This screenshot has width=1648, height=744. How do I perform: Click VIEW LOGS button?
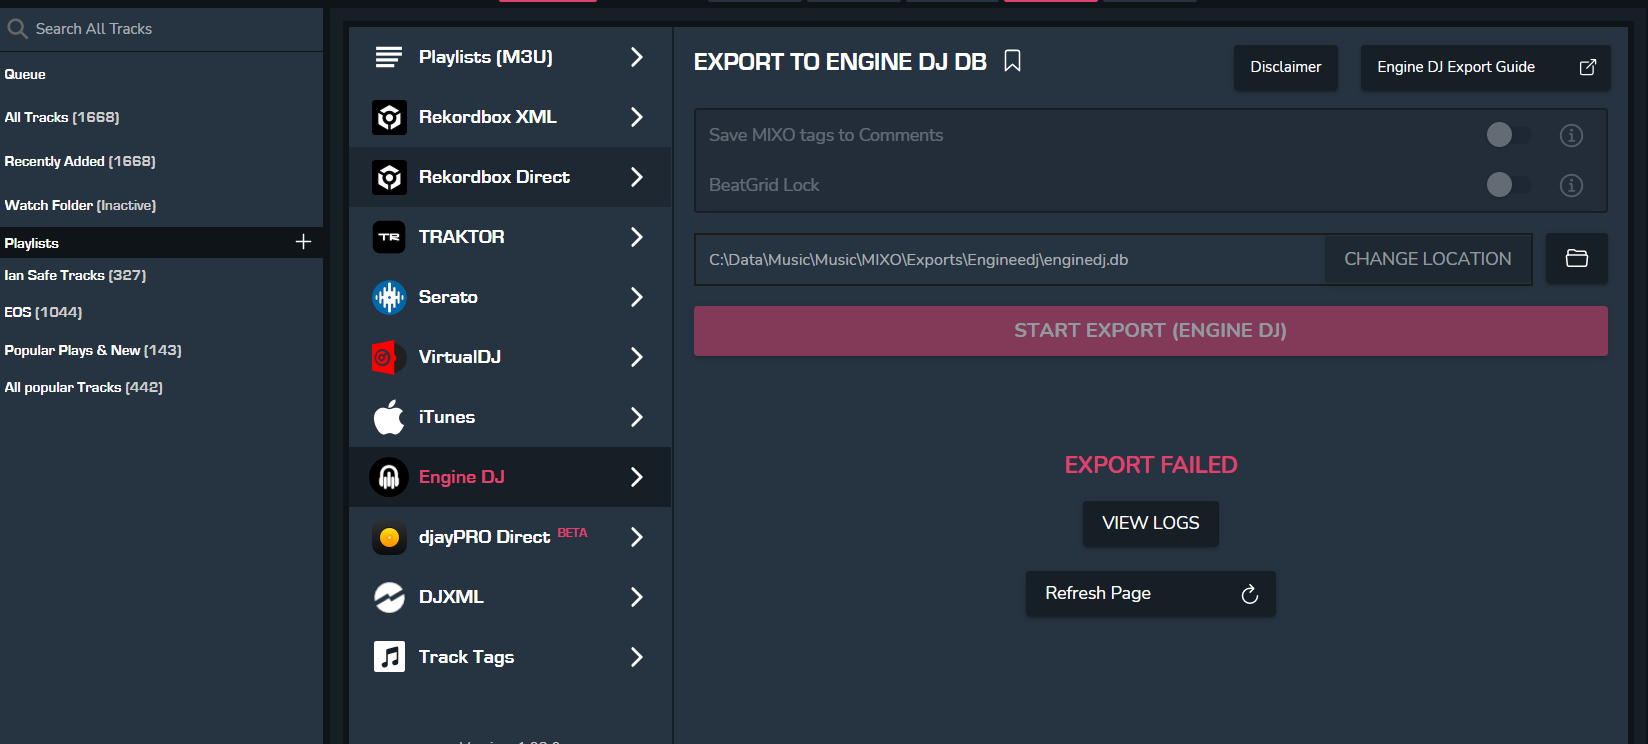[x=1150, y=523]
